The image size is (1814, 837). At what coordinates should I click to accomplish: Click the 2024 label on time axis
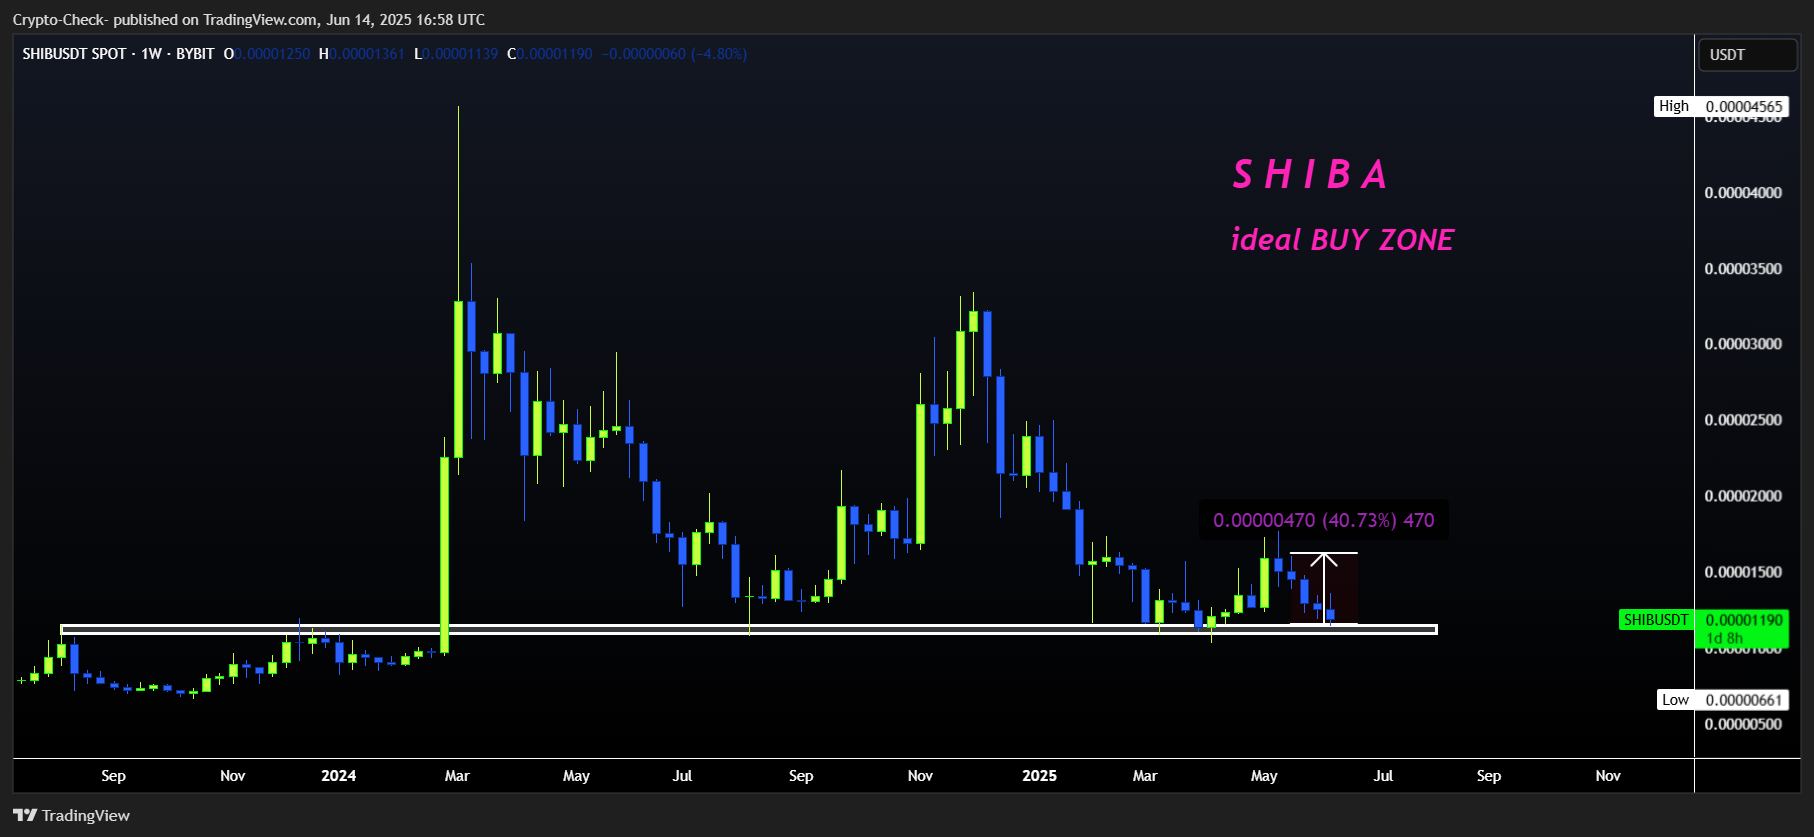[339, 776]
